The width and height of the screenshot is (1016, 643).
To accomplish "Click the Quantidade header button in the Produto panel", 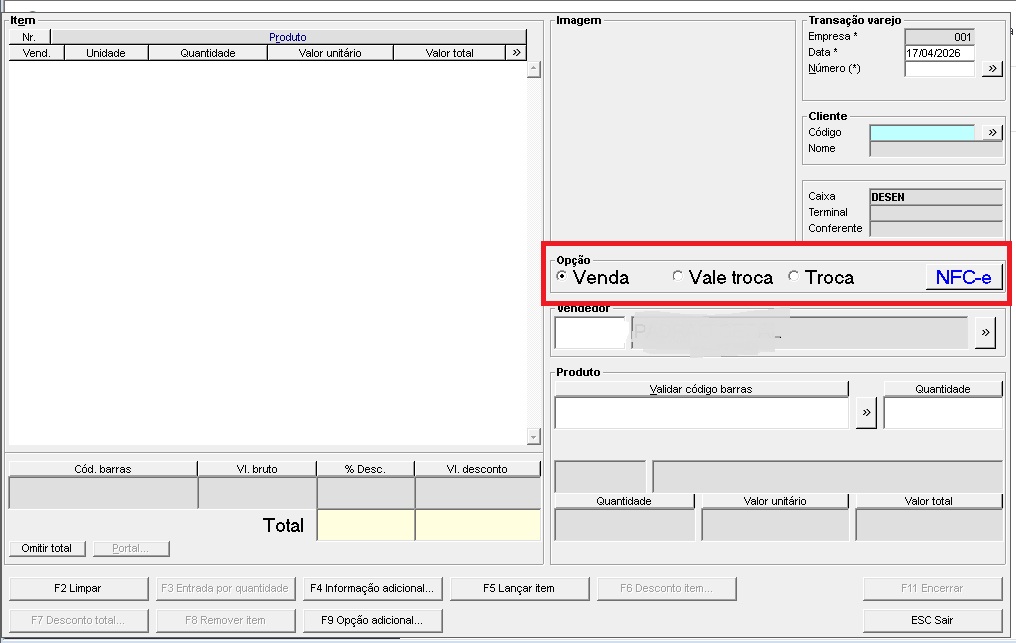I will coord(943,389).
